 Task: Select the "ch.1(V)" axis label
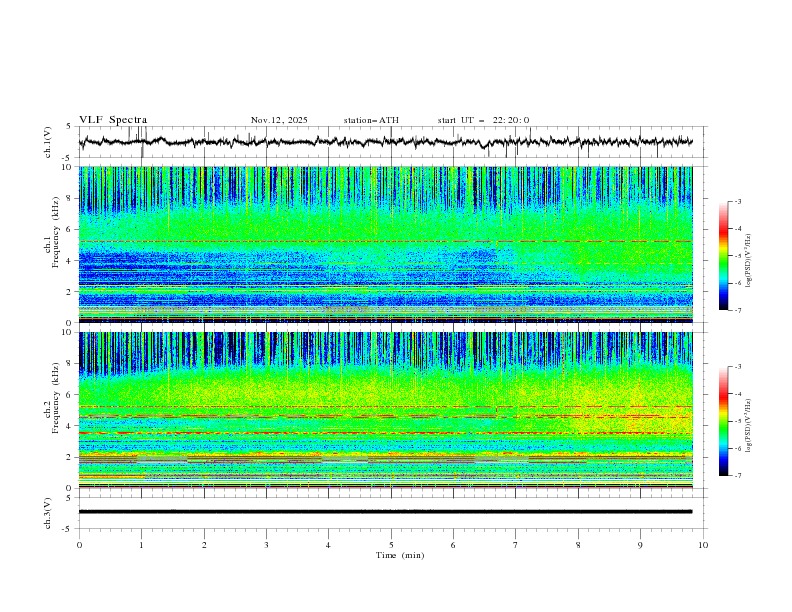(x=48, y=142)
